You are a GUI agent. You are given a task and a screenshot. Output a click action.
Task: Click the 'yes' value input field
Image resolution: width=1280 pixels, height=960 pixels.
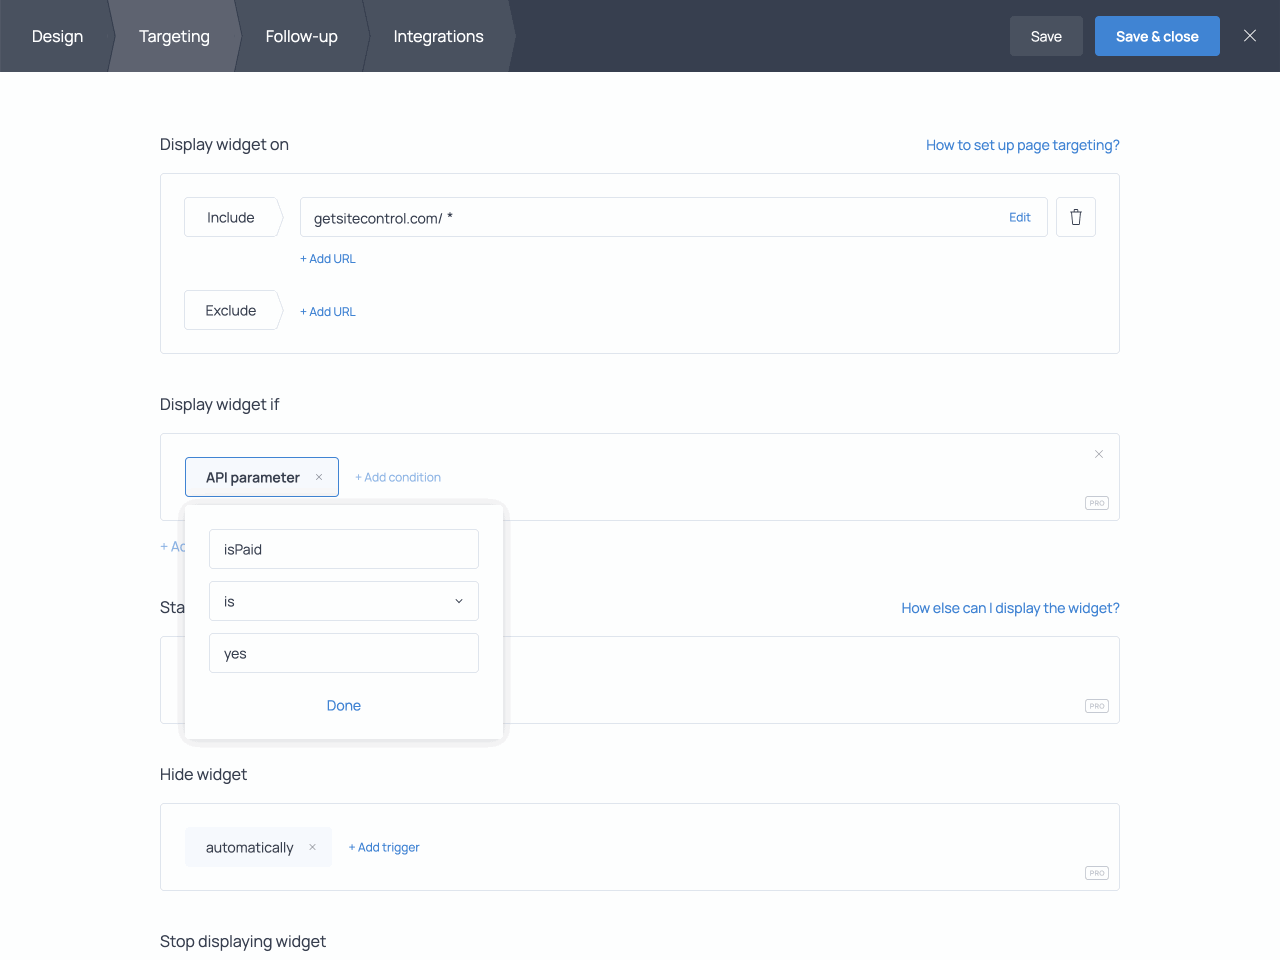pyautogui.click(x=344, y=653)
